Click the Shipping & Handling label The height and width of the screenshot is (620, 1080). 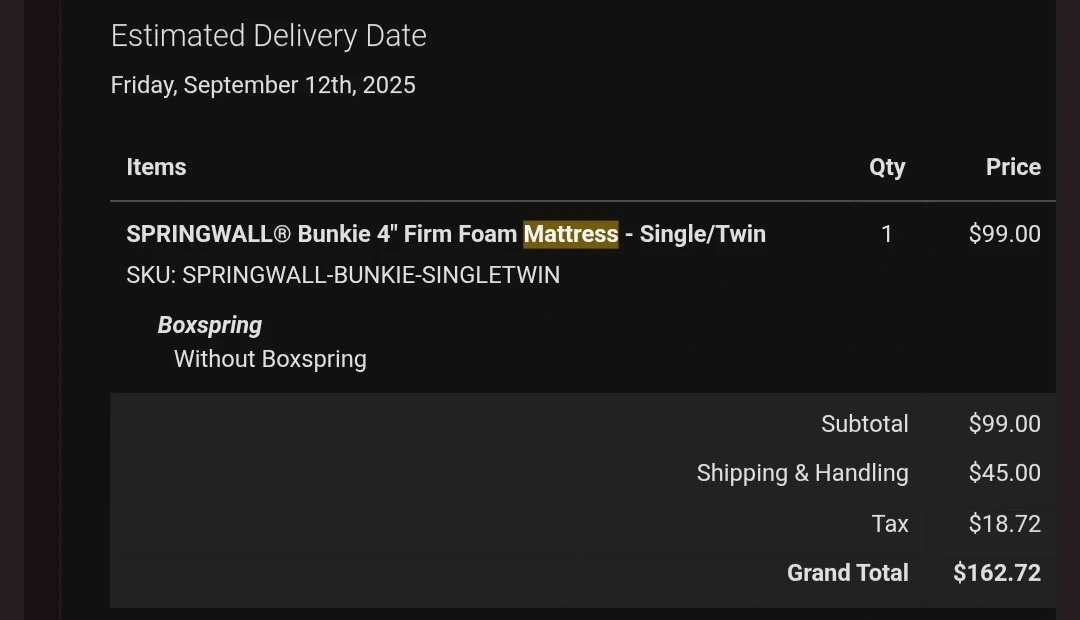(x=802, y=473)
